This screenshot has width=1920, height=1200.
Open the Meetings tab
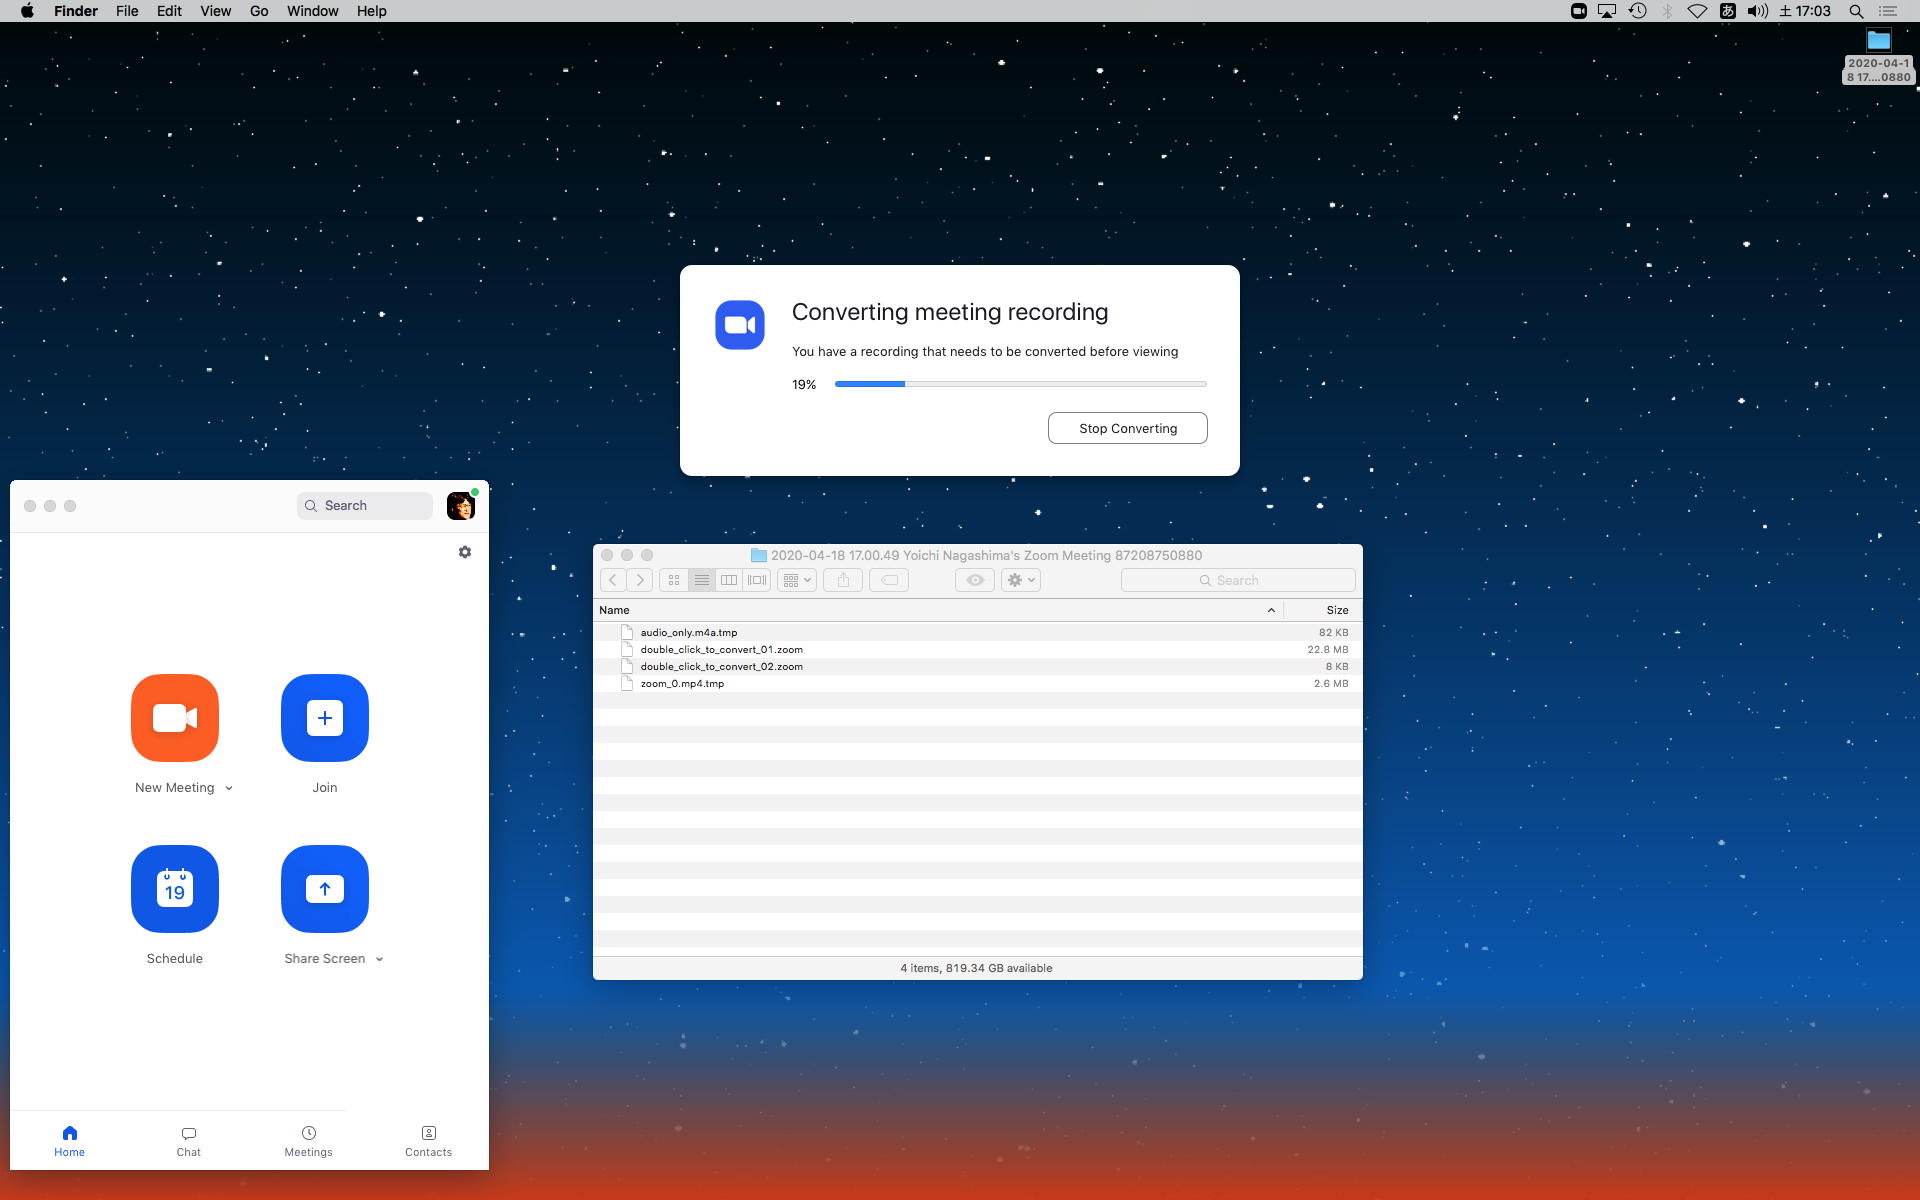point(308,1141)
